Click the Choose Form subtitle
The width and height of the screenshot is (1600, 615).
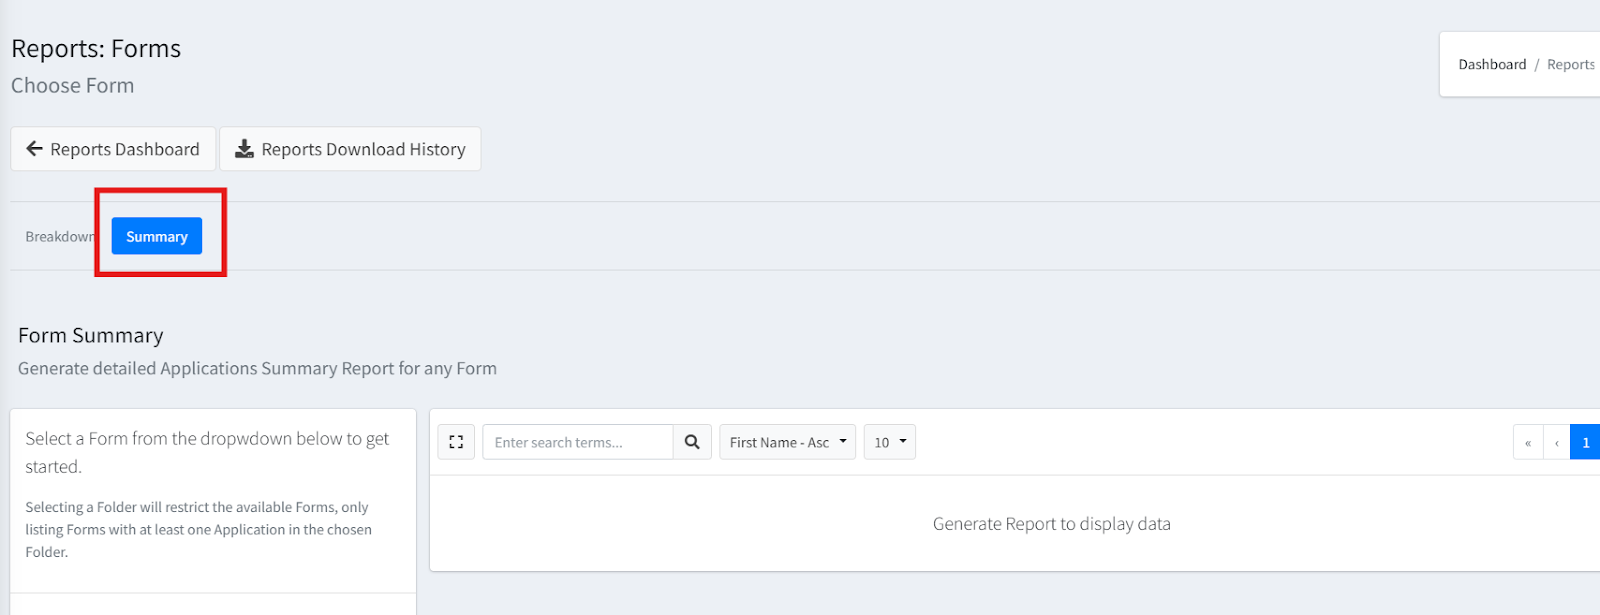(x=73, y=86)
